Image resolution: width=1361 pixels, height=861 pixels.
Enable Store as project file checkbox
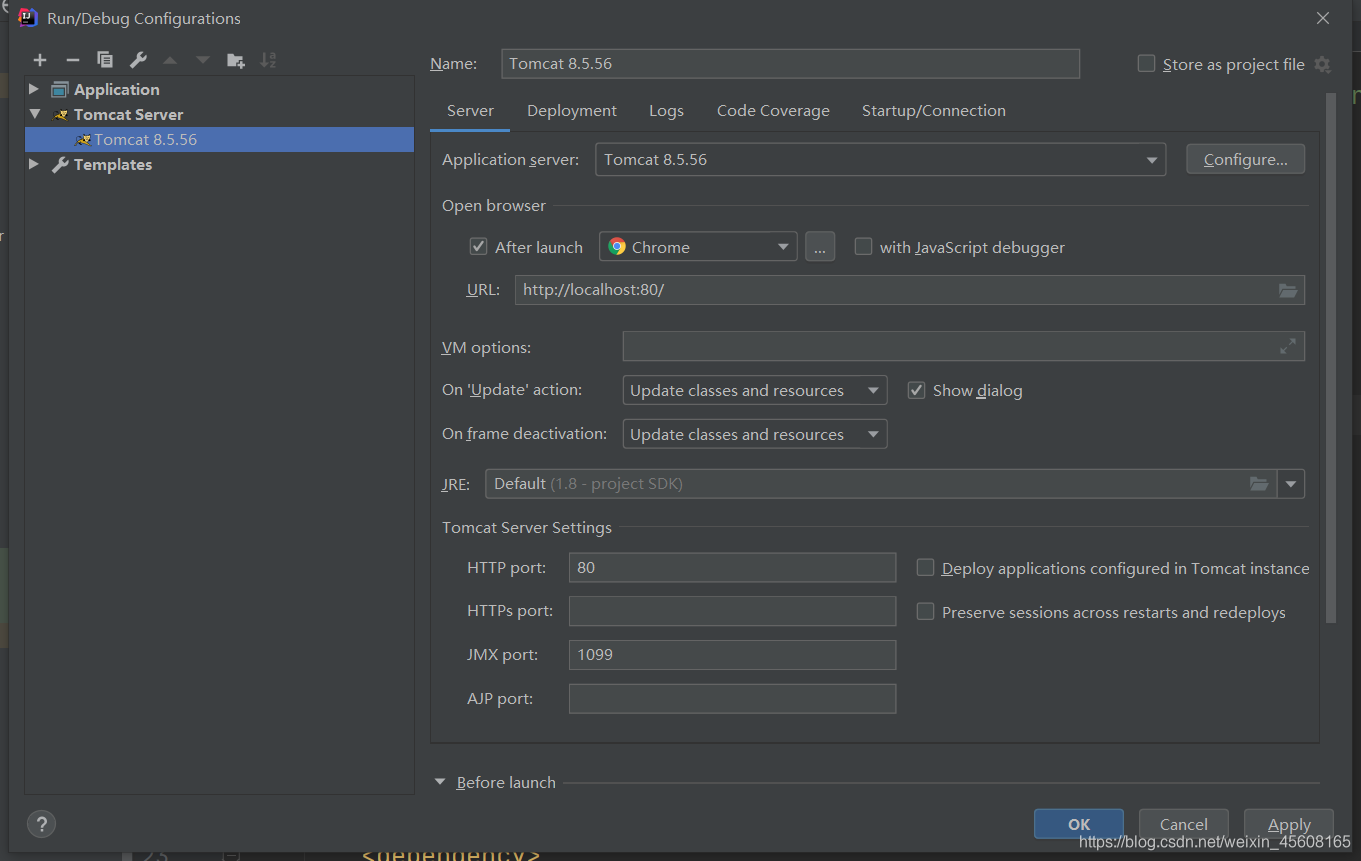1146,63
